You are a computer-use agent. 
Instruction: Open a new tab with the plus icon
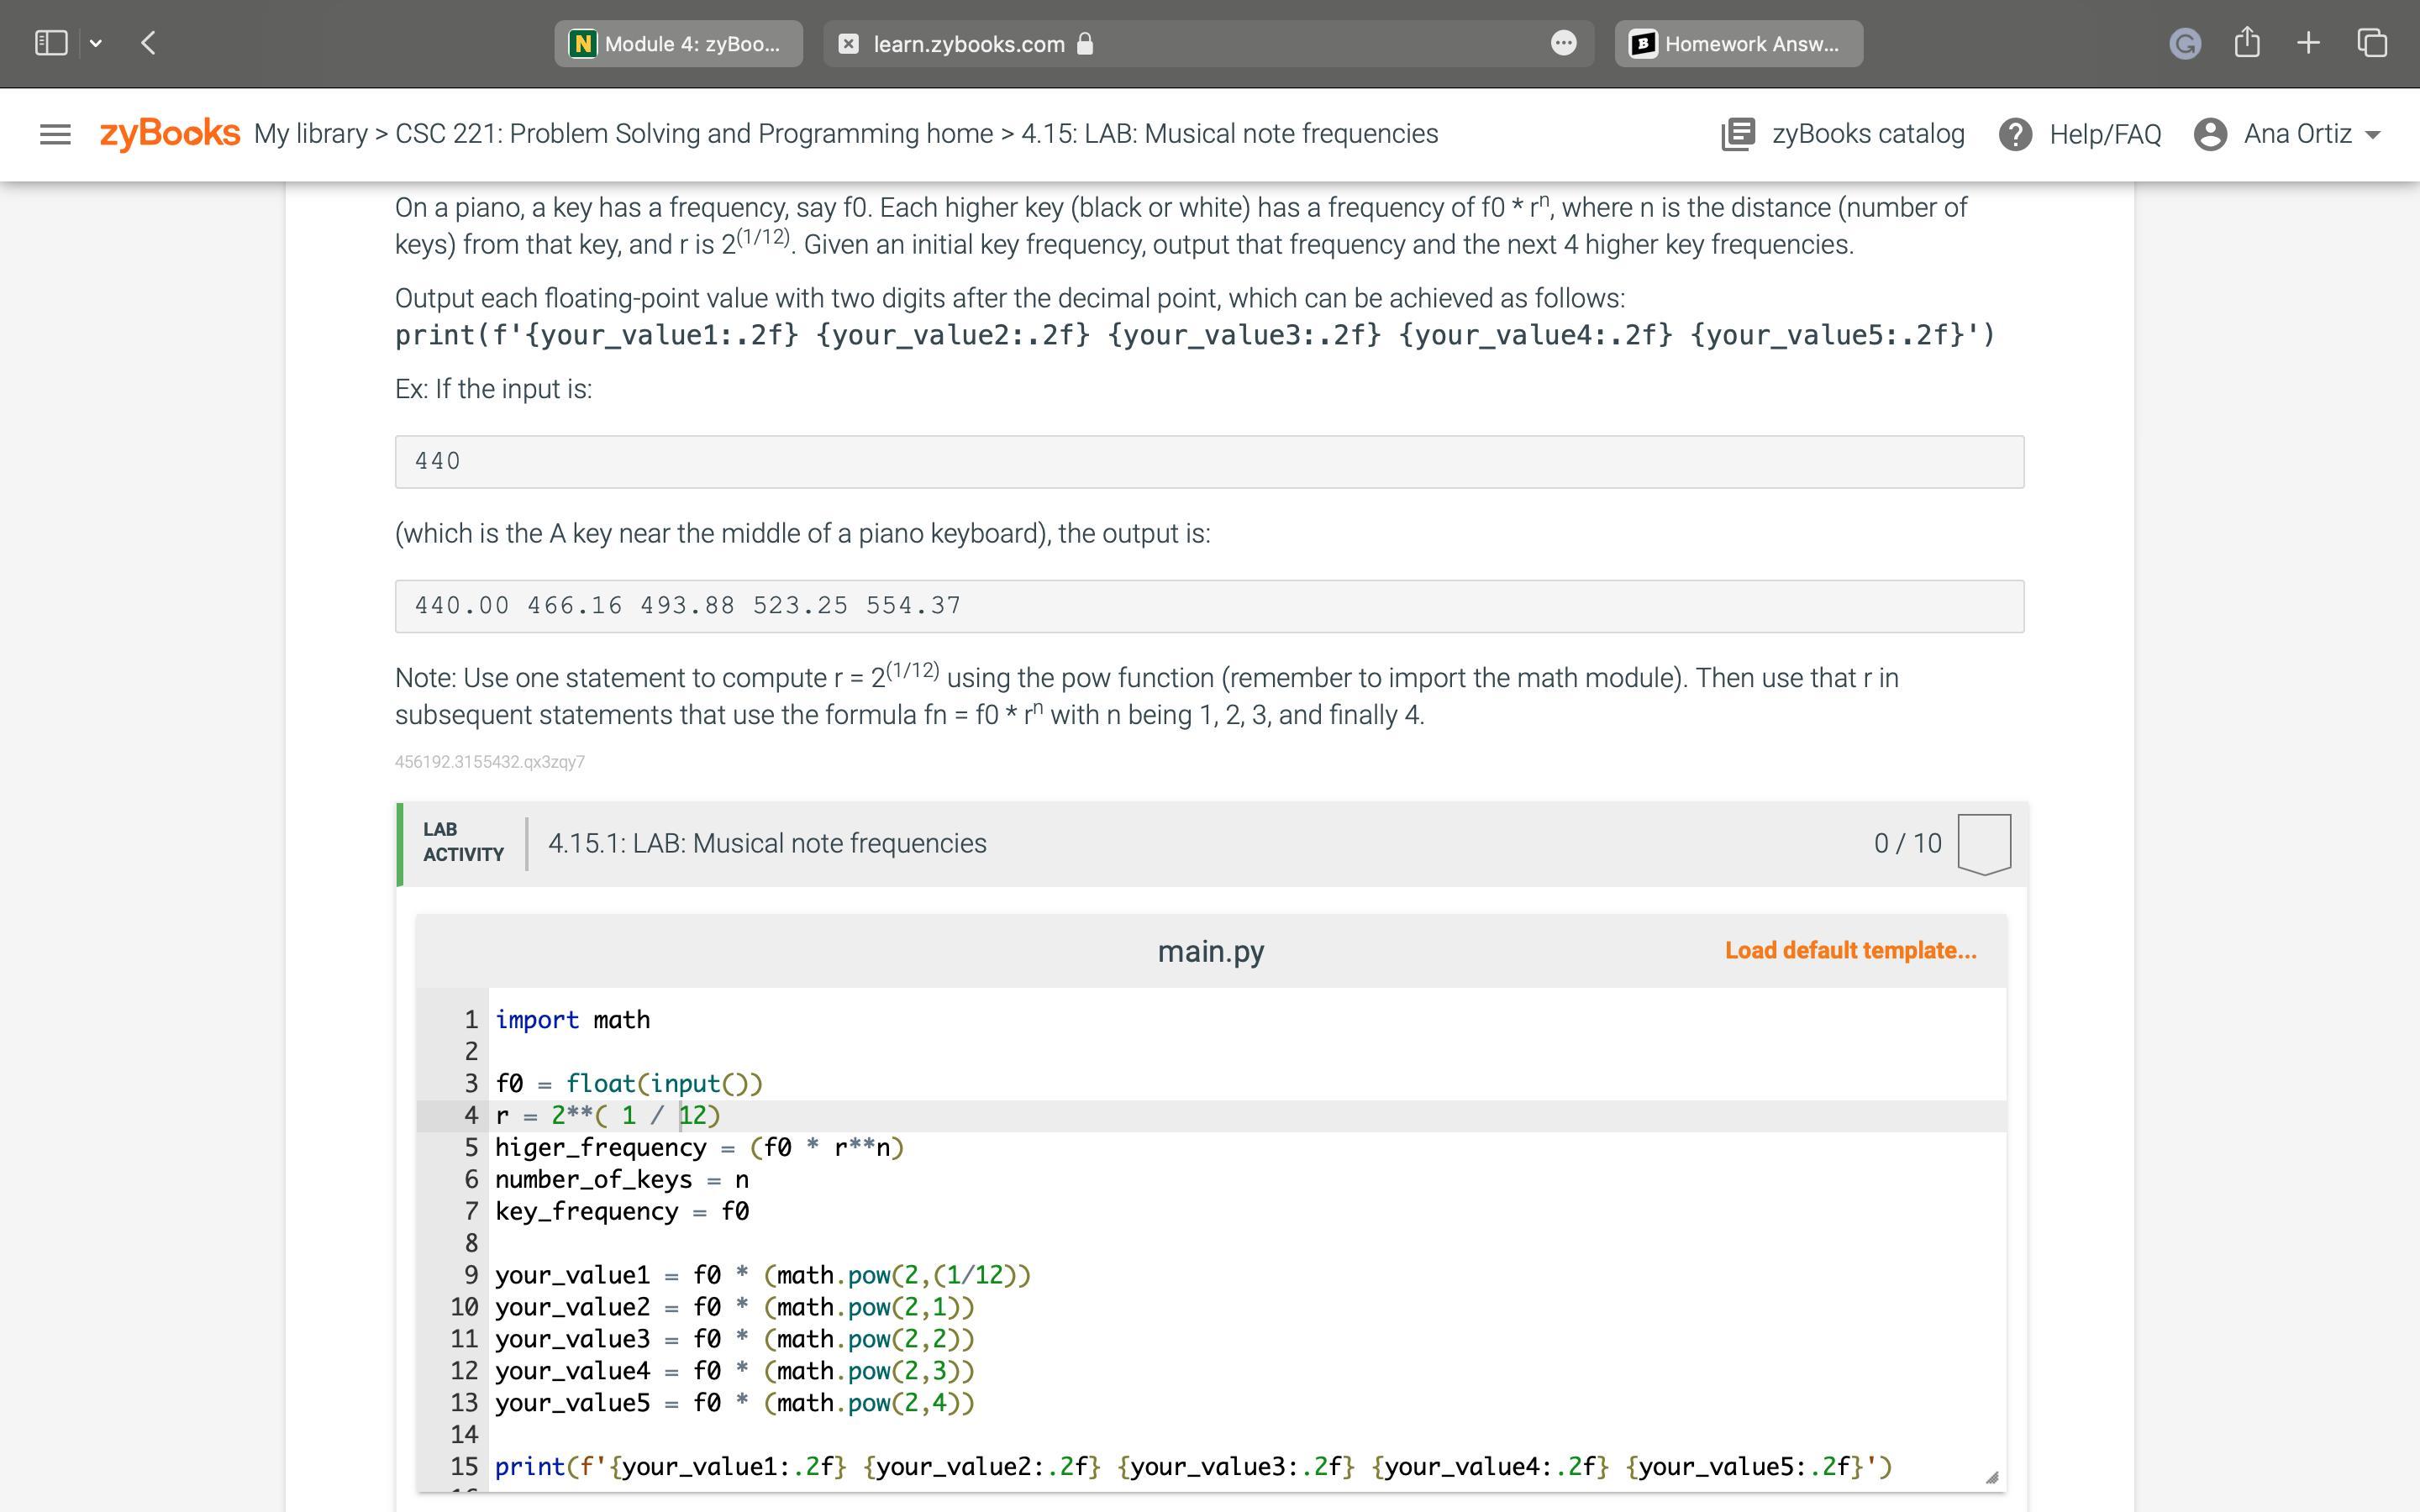click(2308, 43)
